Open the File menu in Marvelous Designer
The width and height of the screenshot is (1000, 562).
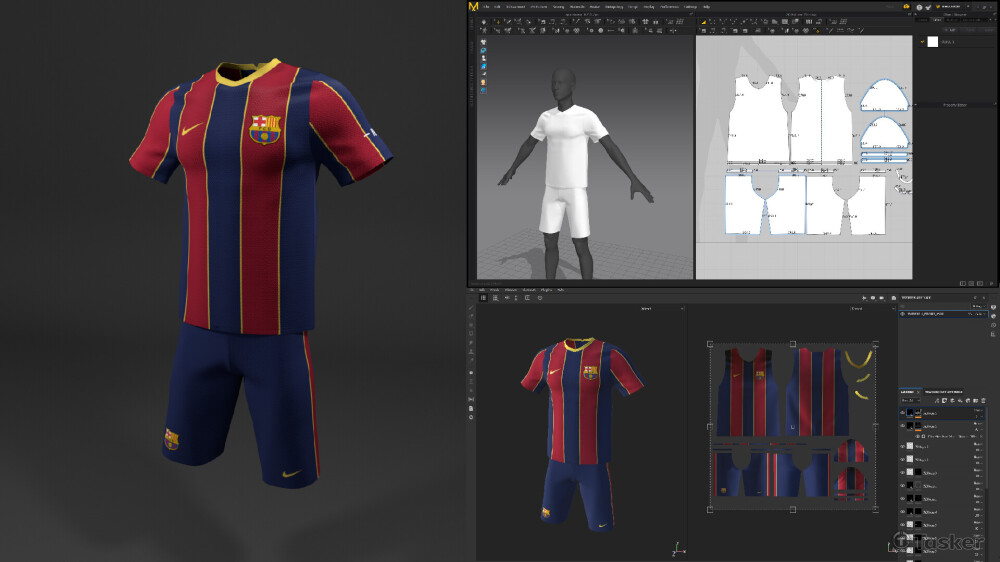tap(486, 7)
